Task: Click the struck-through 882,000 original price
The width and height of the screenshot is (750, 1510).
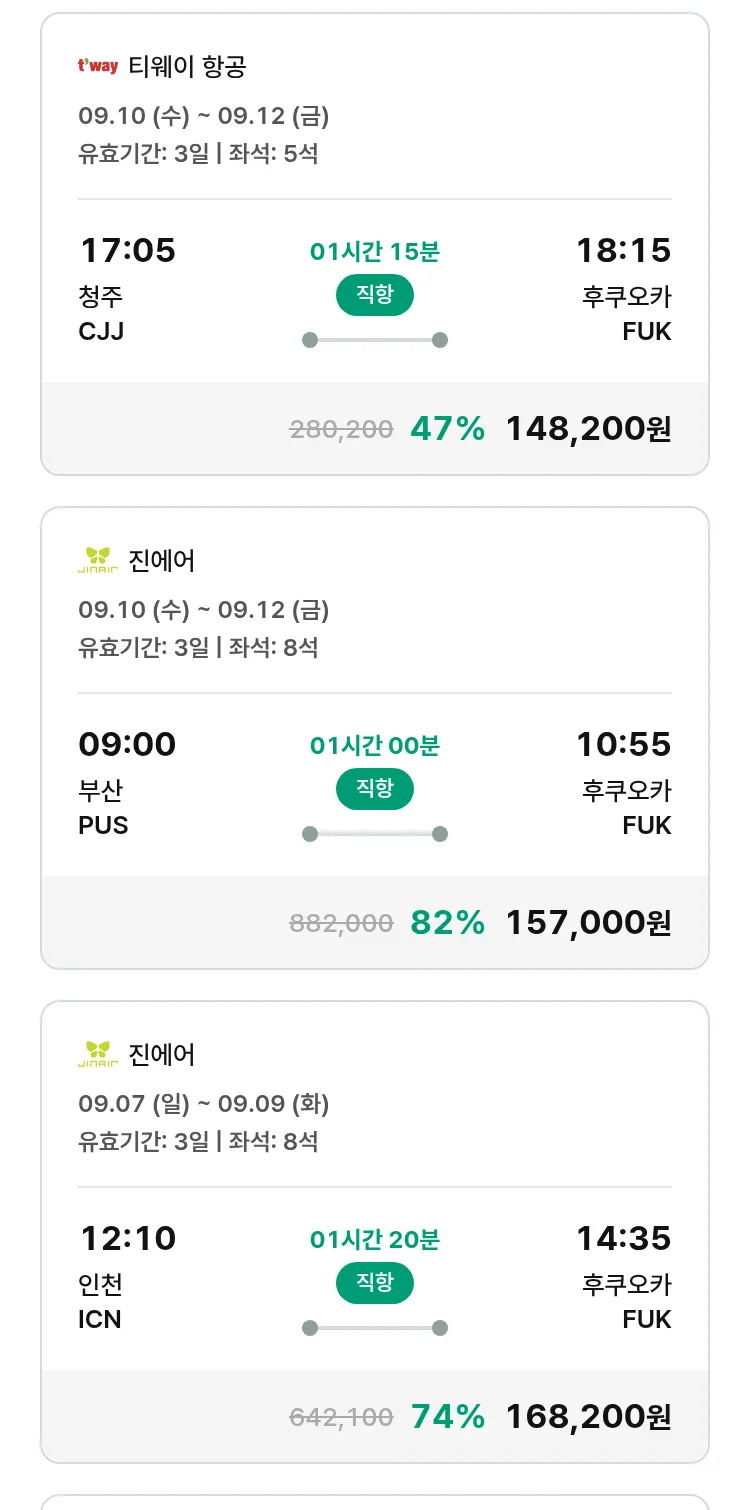Action: coord(341,924)
